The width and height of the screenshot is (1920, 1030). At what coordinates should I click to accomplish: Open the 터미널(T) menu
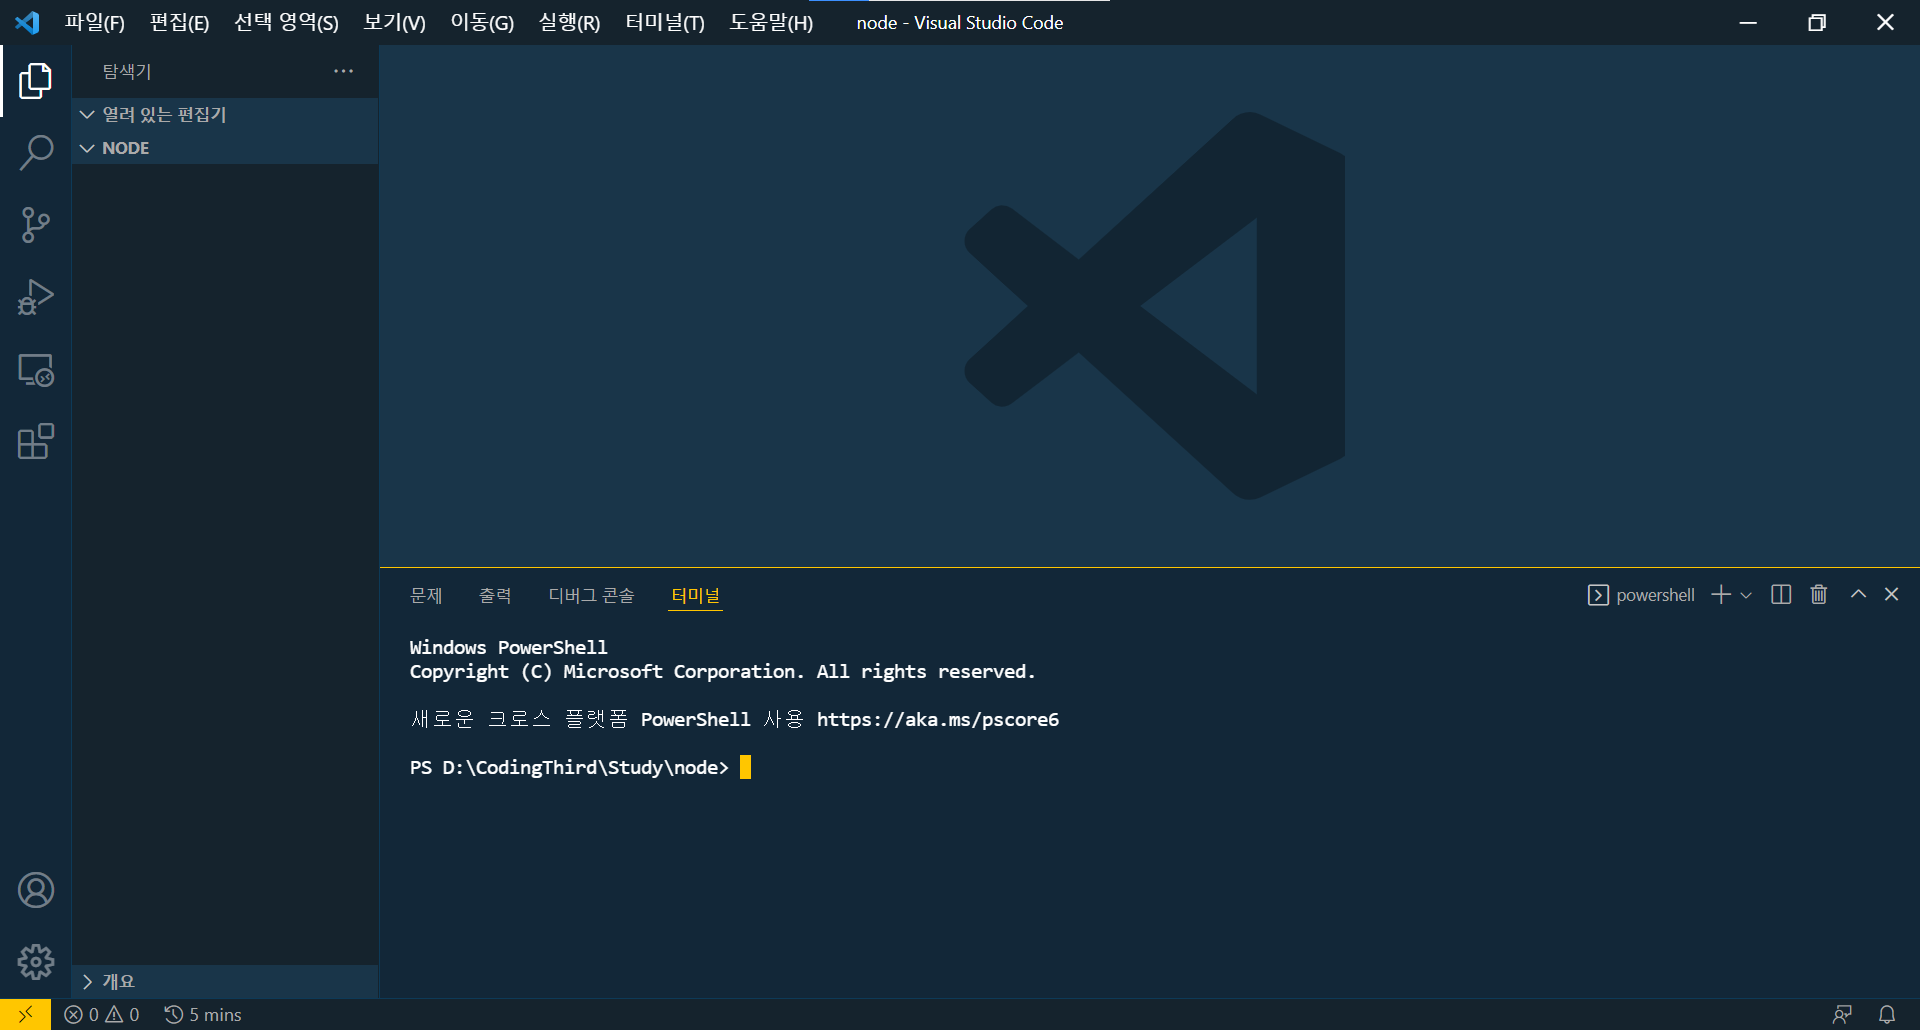point(665,22)
